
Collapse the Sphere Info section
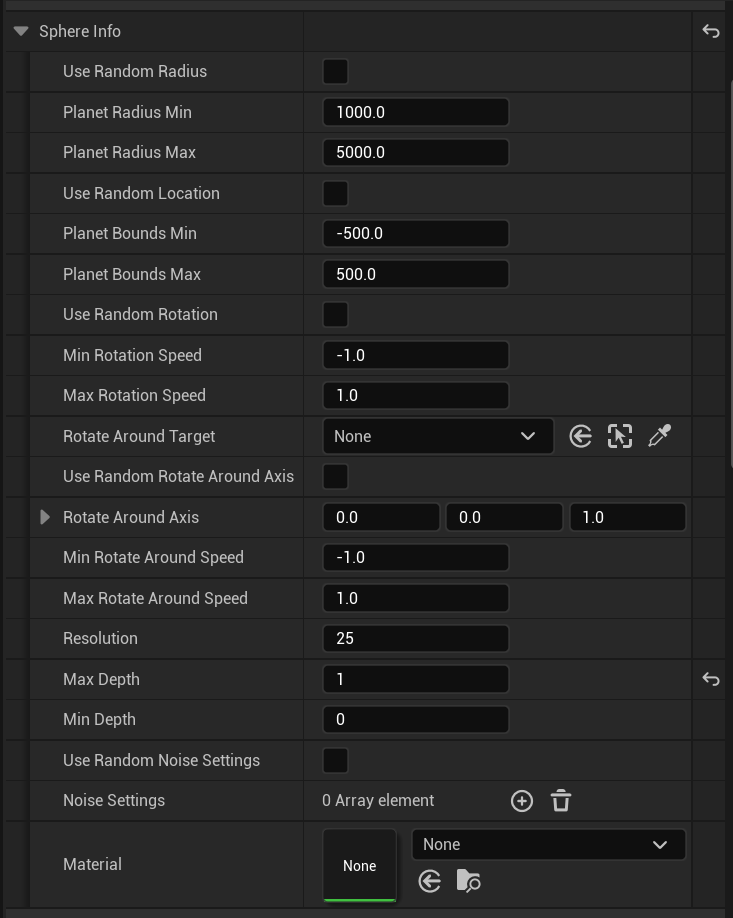[21, 31]
